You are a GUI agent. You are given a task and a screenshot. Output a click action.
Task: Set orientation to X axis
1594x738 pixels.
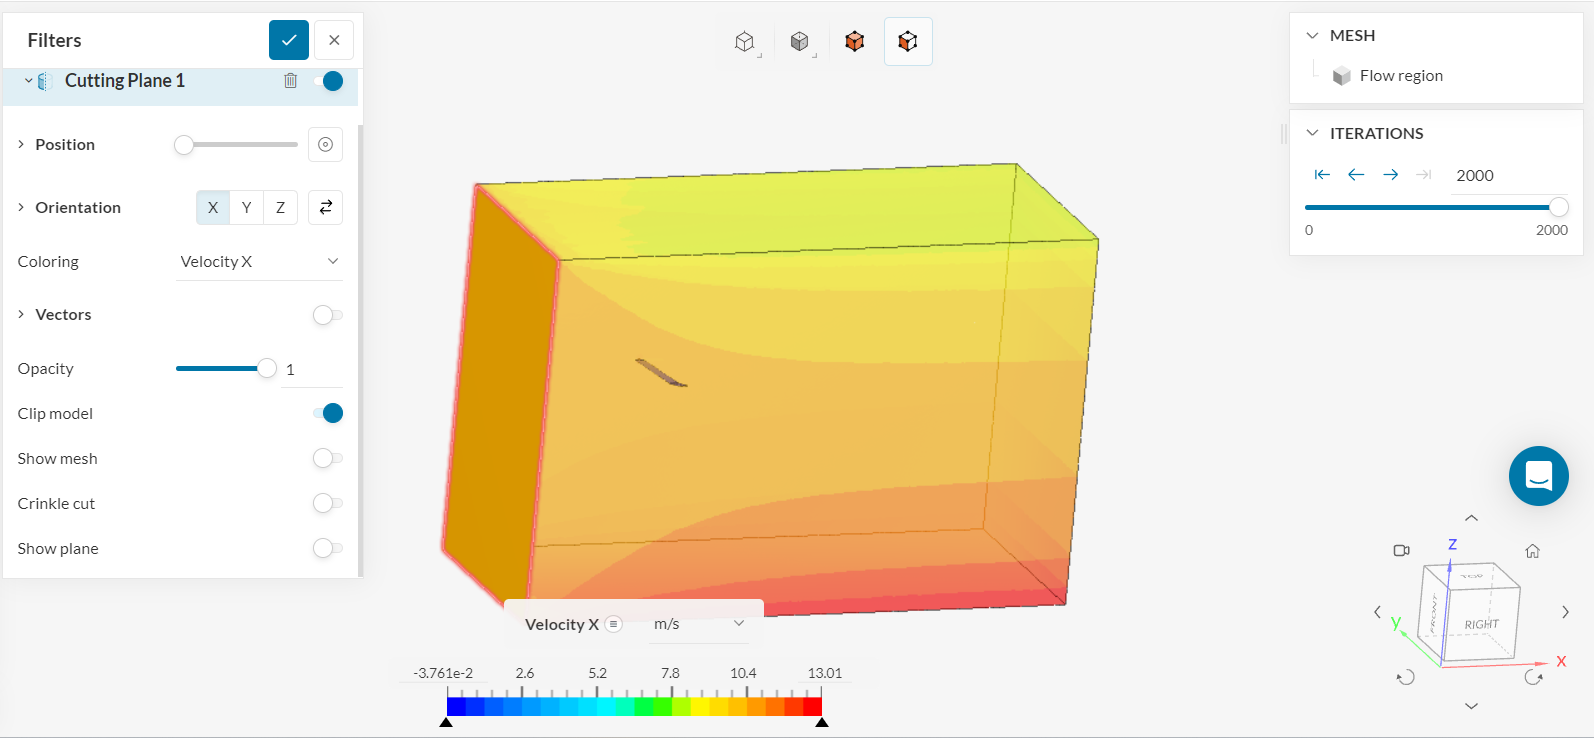tap(213, 208)
